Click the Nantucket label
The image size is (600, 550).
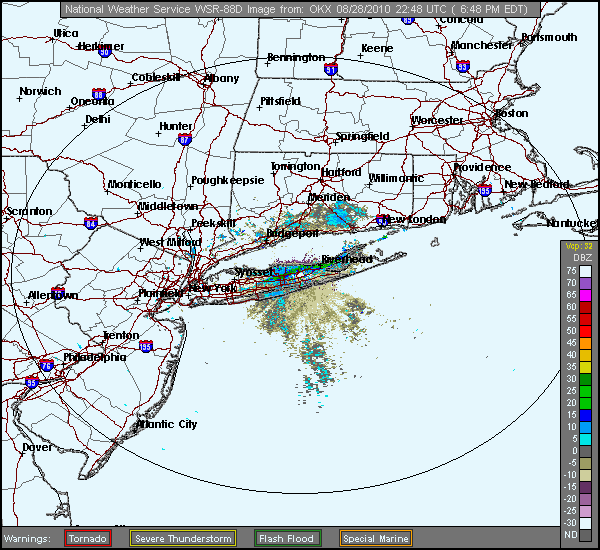[572, 223]
